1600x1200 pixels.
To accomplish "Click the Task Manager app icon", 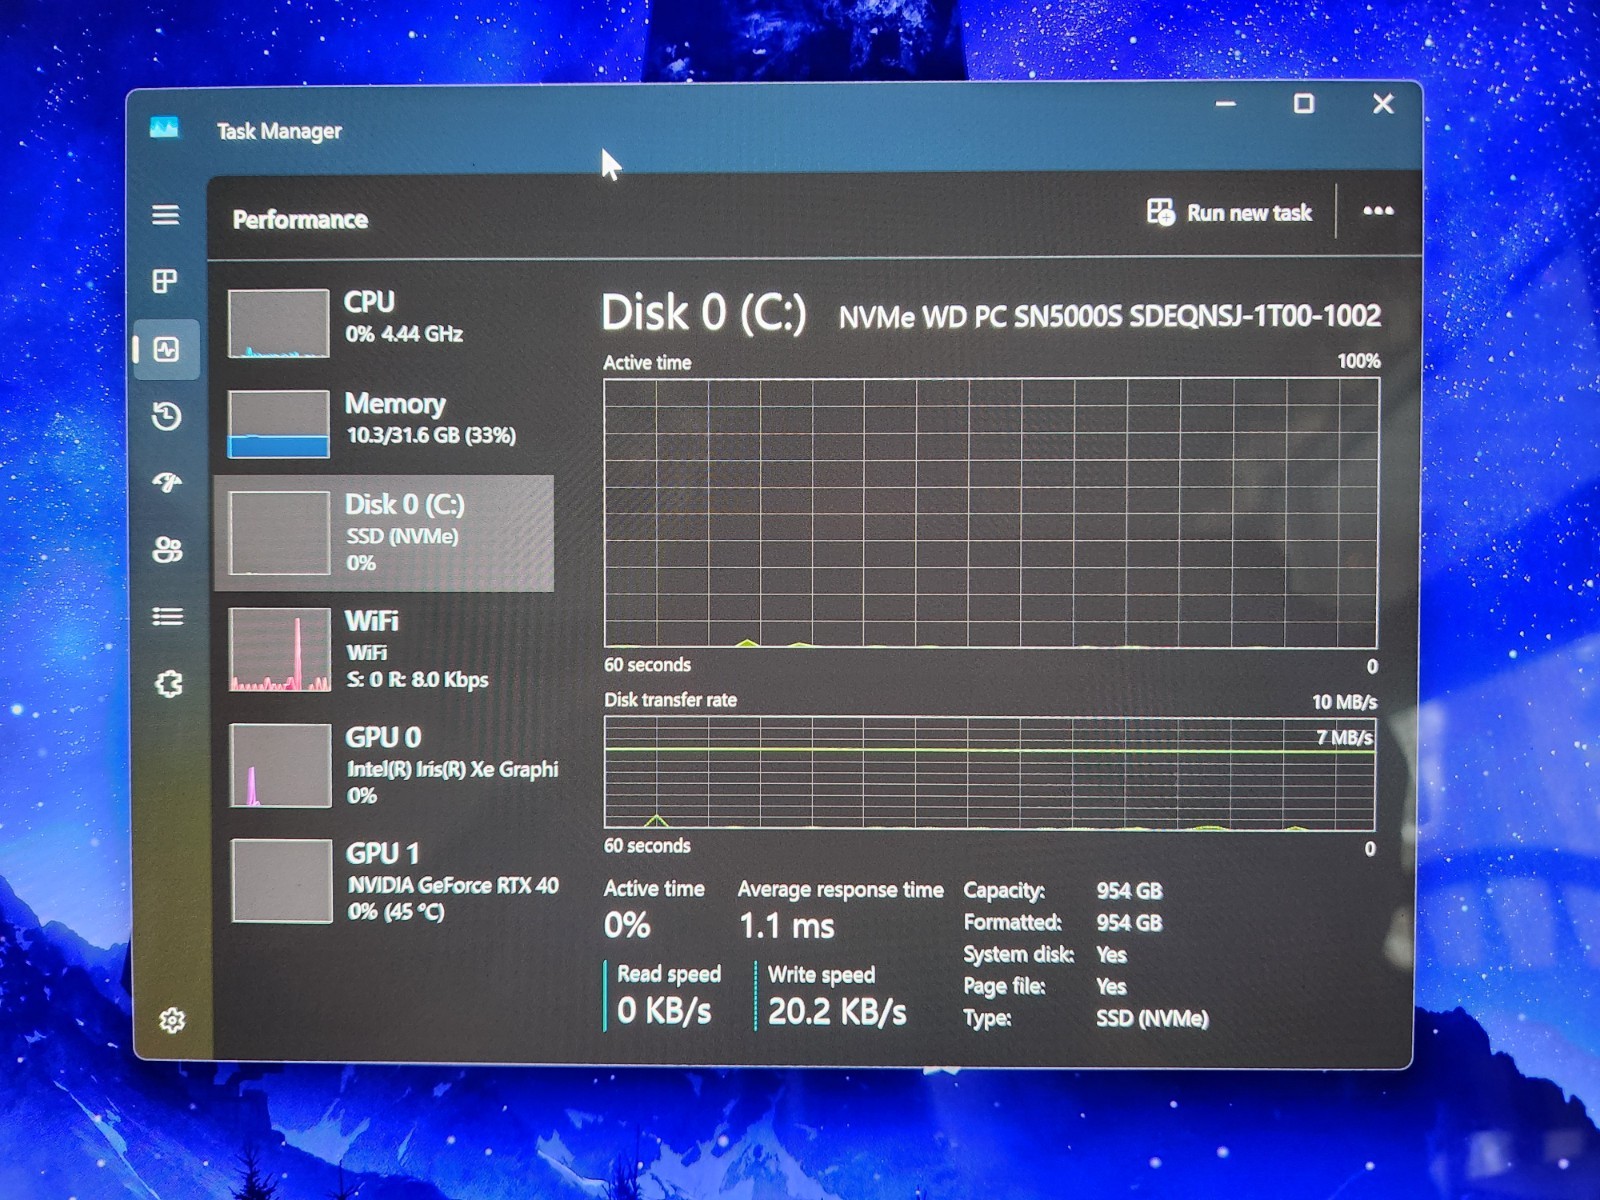I will (164, 128).
